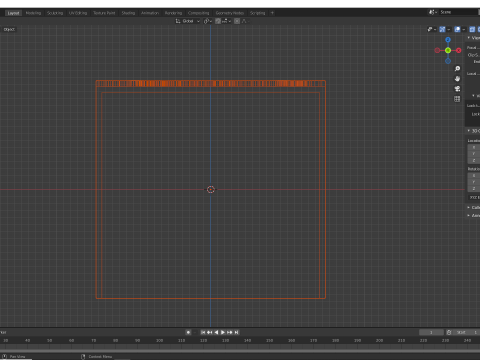
Task: Open the Texture Paint workspace tab
Action: click(x=104, y=13)
